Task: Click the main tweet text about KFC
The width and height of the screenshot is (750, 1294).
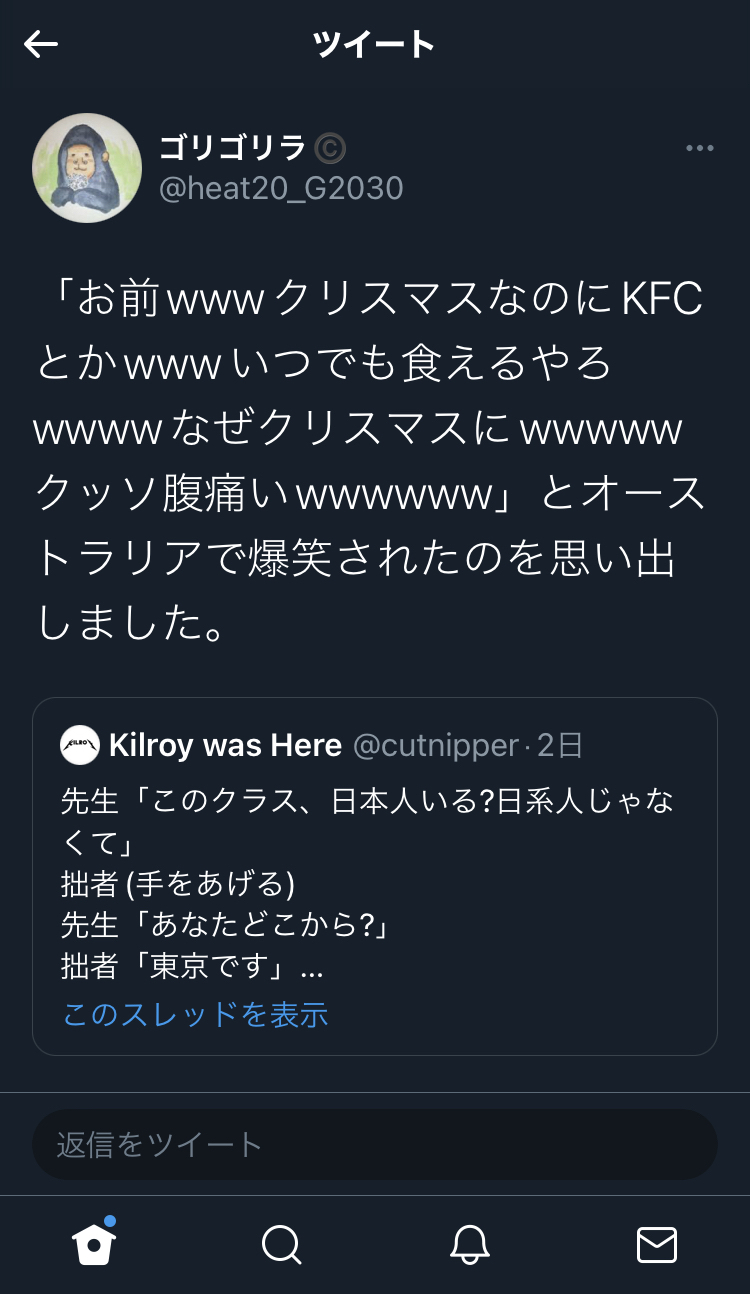Action: [370, 460]
